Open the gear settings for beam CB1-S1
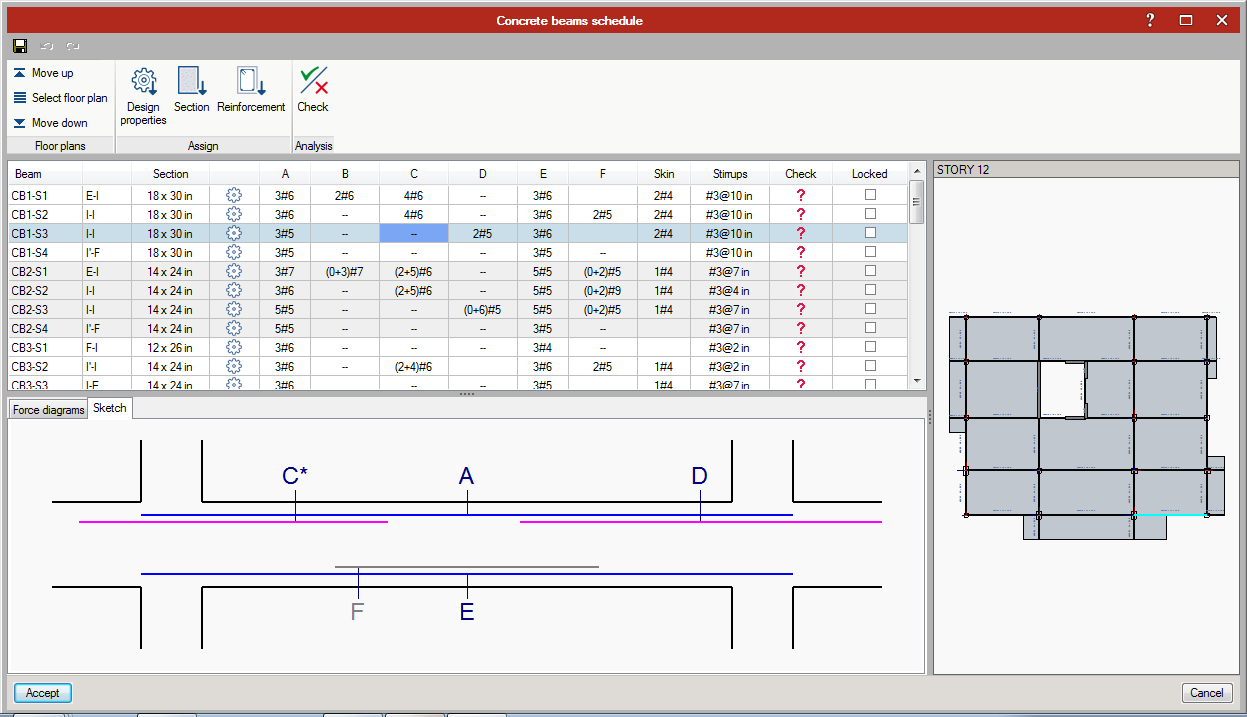The height and width of the screenshot is (717, 1247). click(234, 195)
